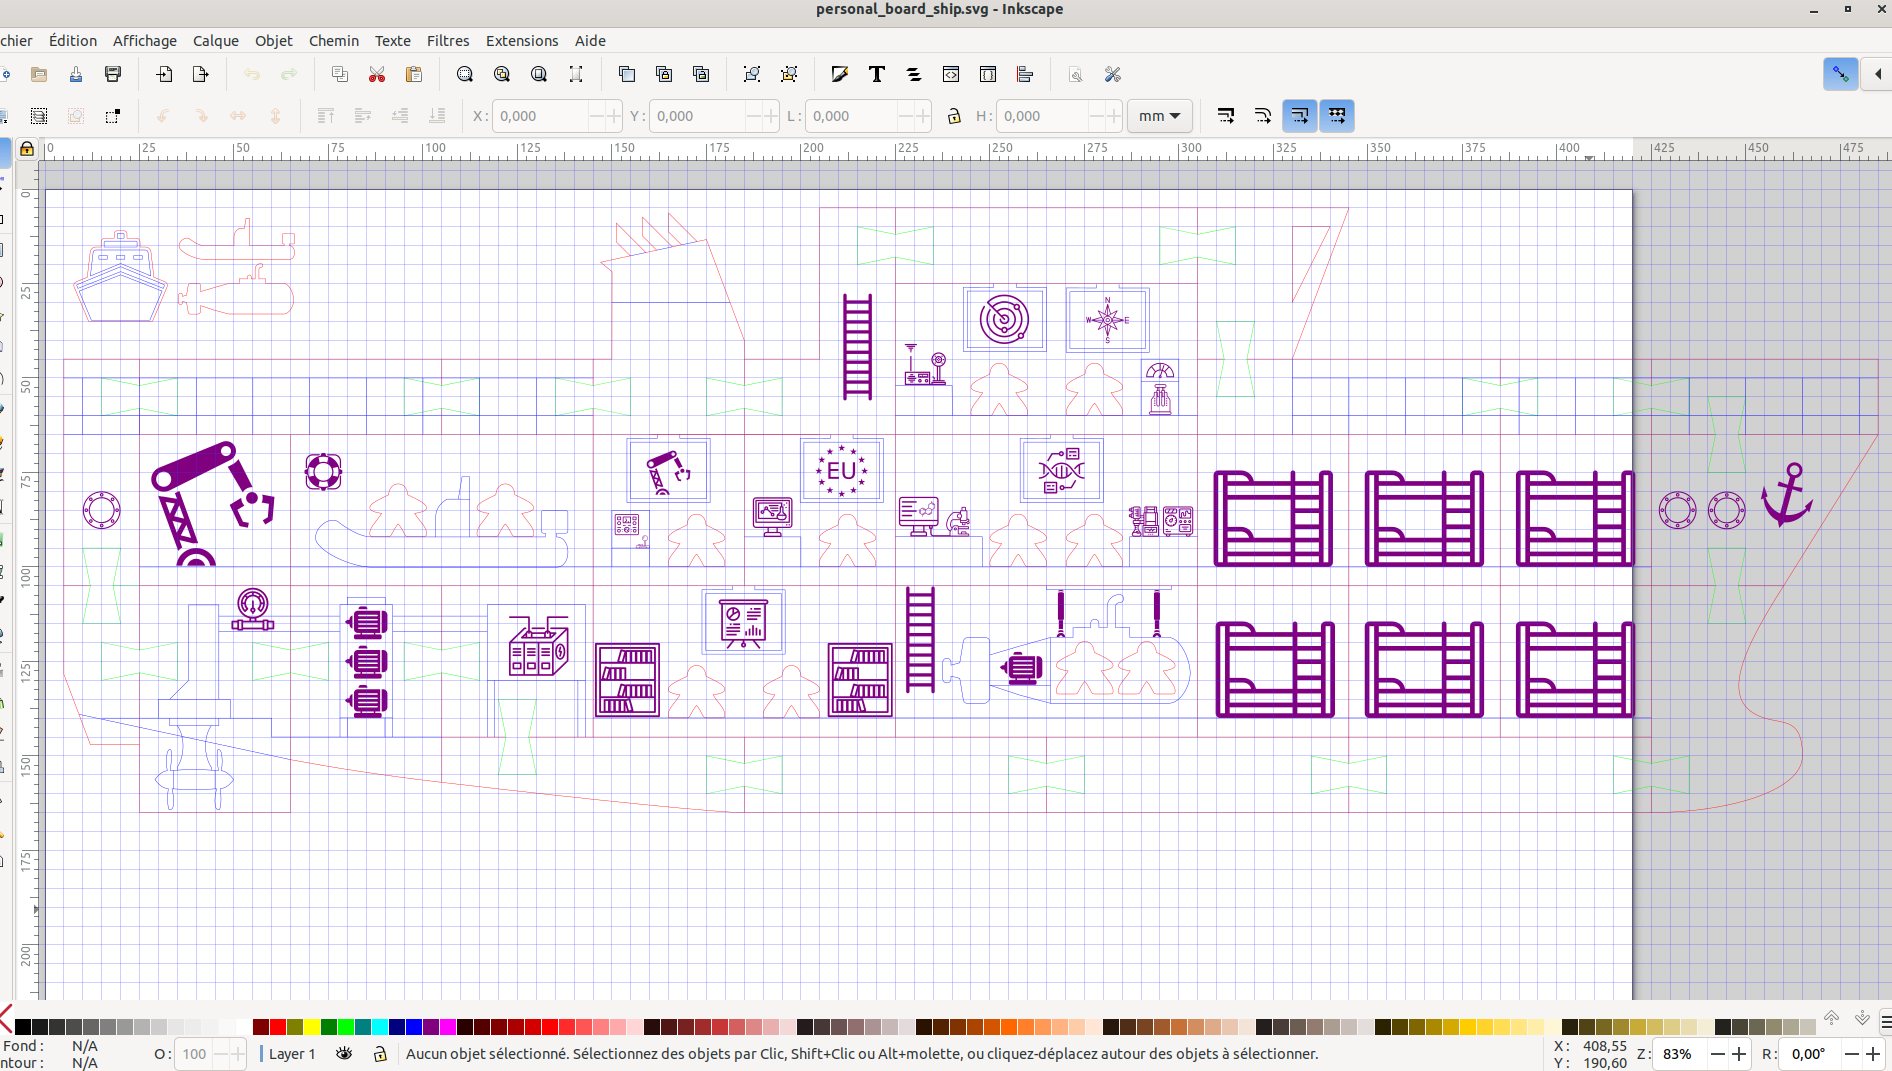This screenshot has height=1071, width=1892.
Task: Toggle the guides lock at ruler corner
Action: [27, 149]
